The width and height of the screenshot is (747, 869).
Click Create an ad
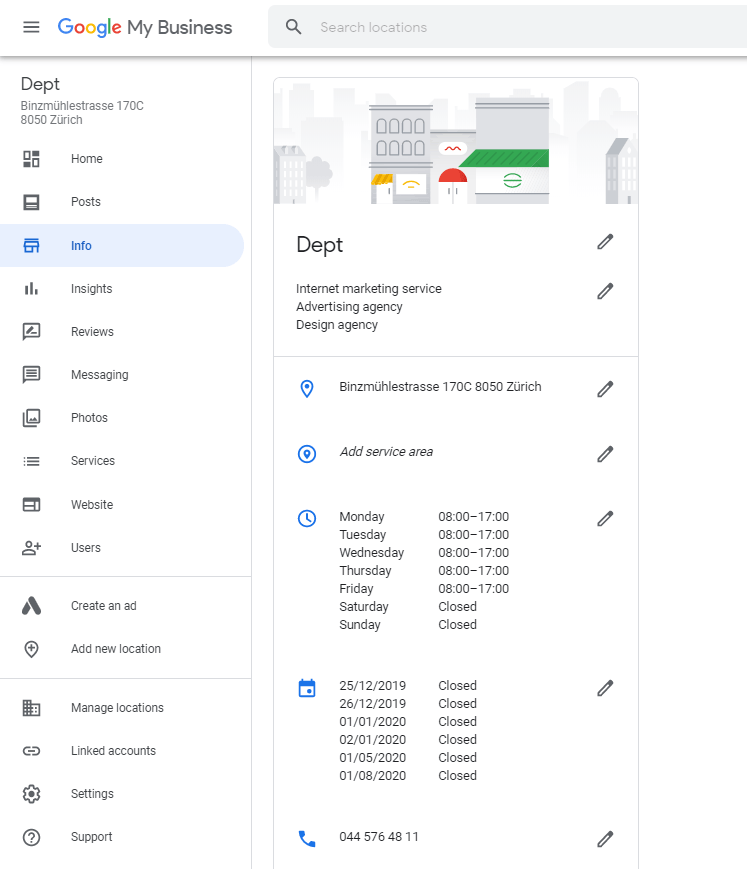[103, 606]
